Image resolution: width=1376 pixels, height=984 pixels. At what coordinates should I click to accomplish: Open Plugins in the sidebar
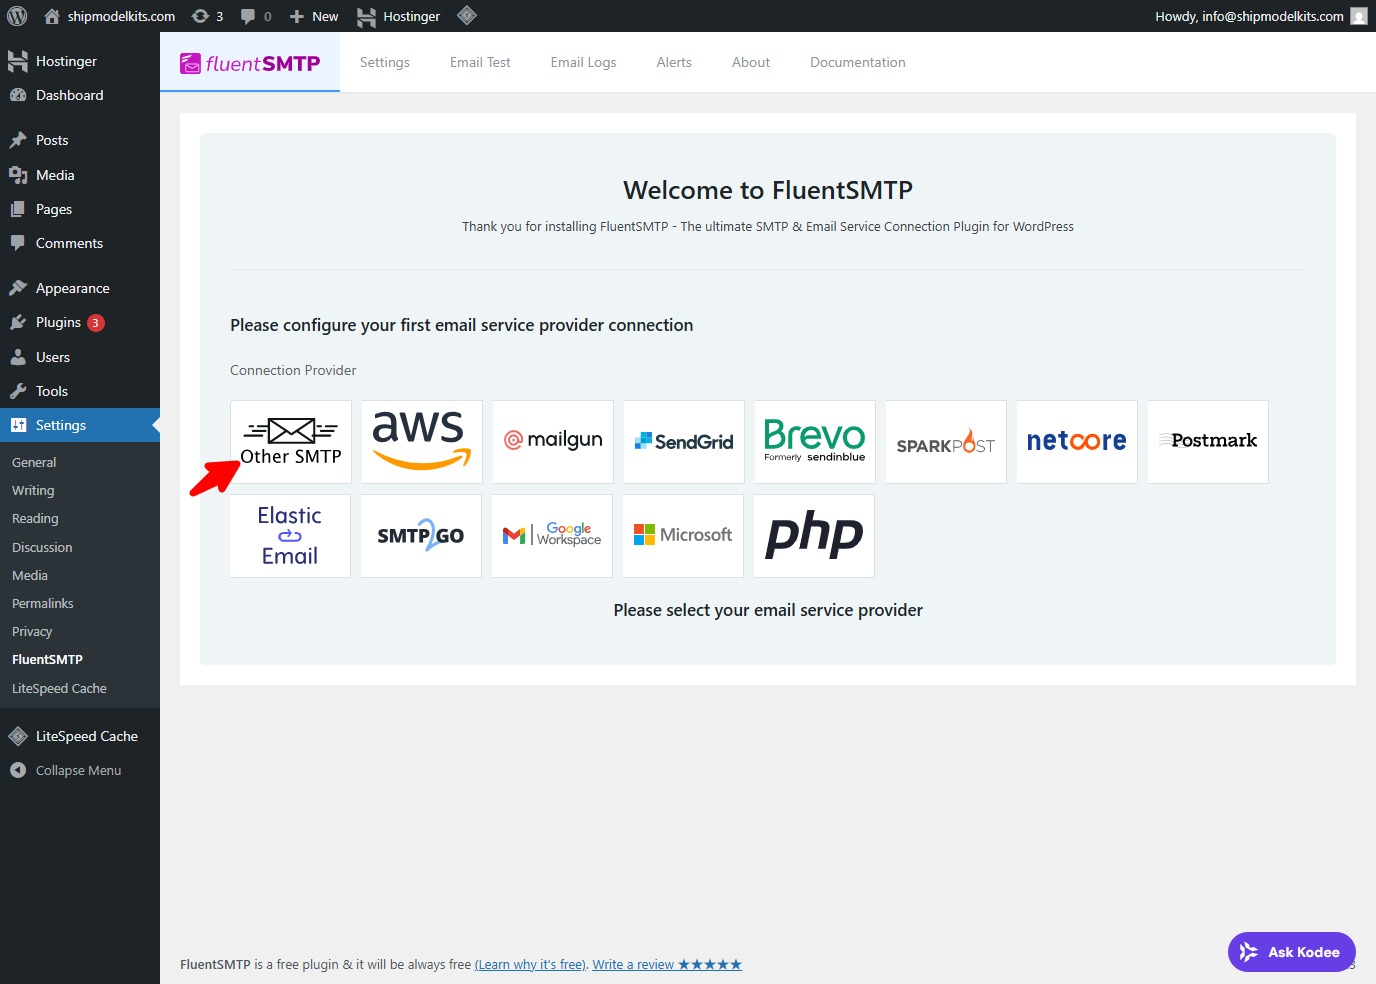pyautogui.click(x=58, y=322)
